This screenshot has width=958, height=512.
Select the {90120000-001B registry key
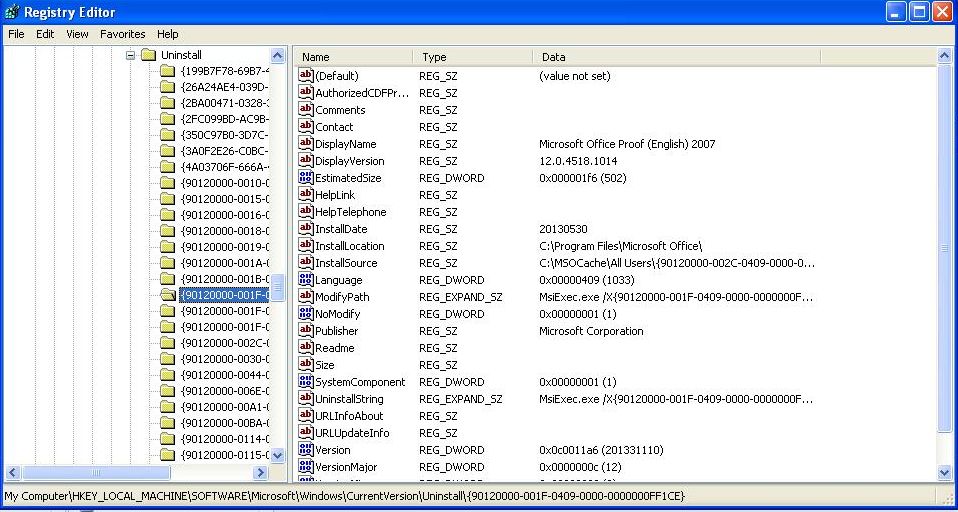[225, 279]
